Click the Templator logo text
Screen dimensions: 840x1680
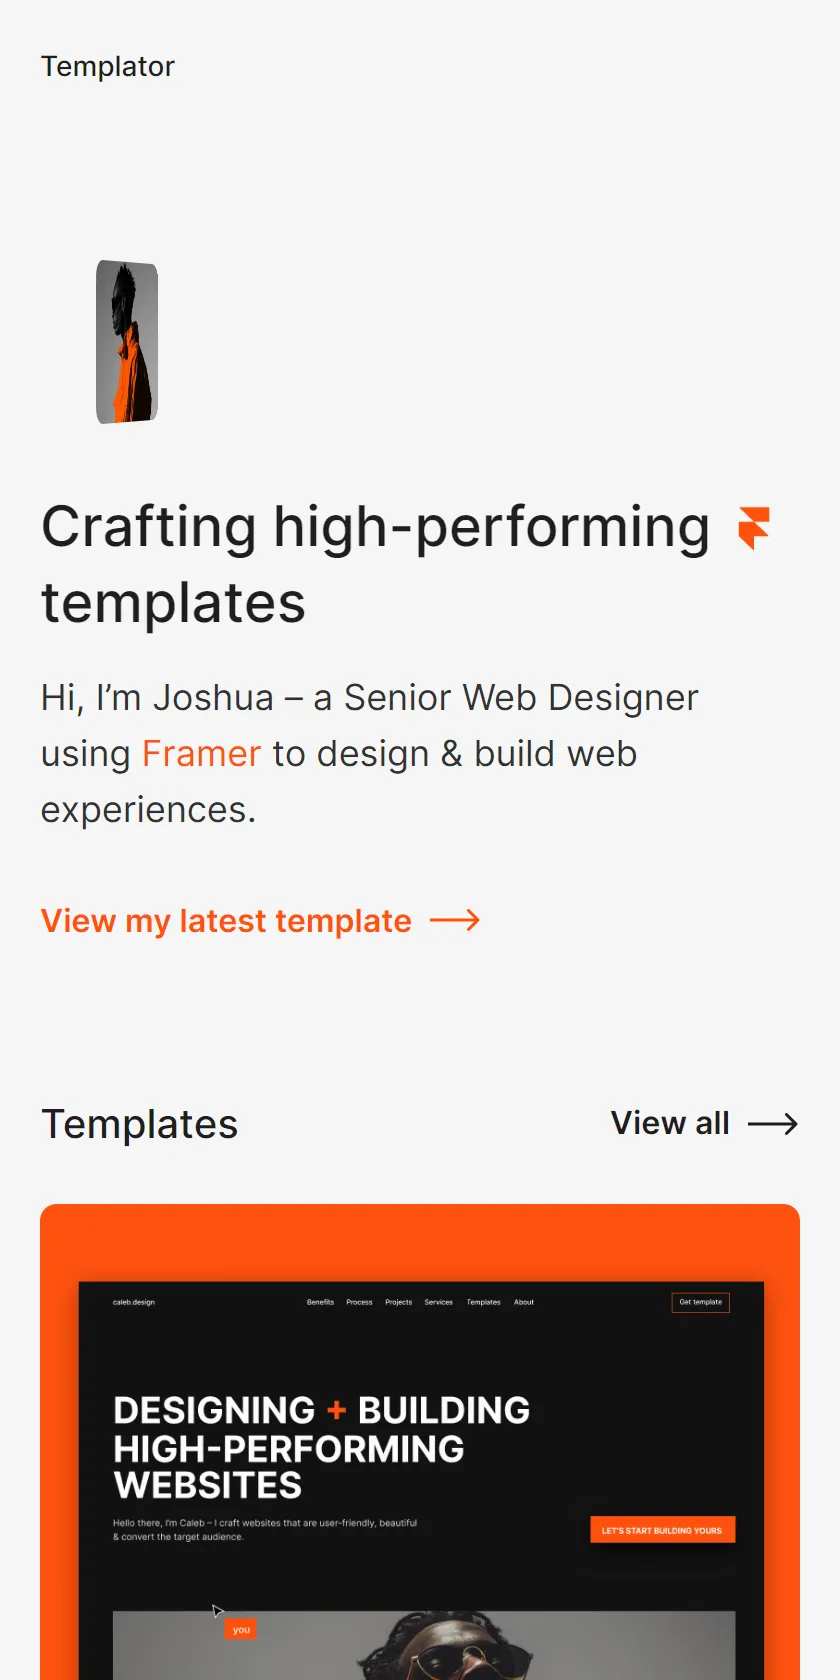pyautogui.click(x=108, y=67)
